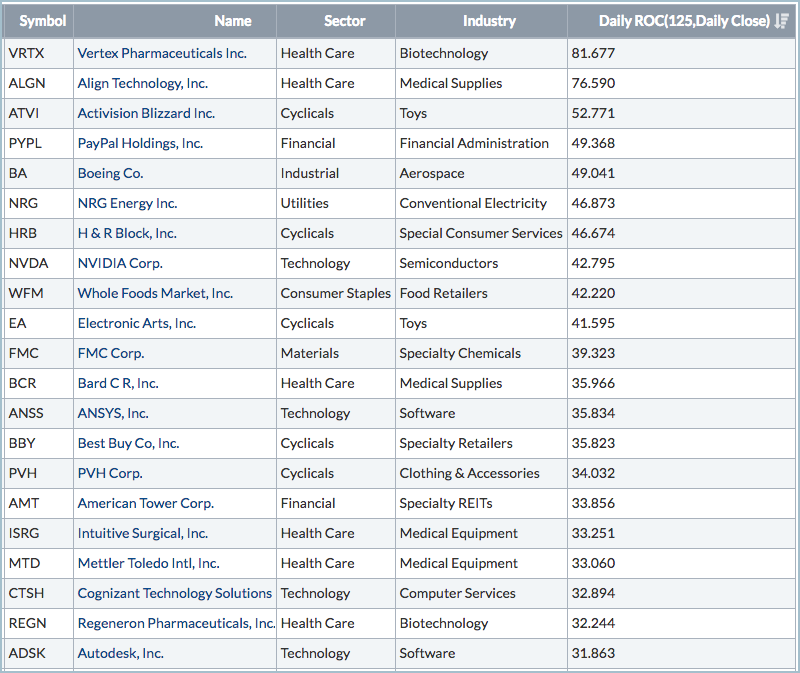Sort table by Sector column header
The width and height of the screenshot is (800, 673).
(x=344, y=21)
